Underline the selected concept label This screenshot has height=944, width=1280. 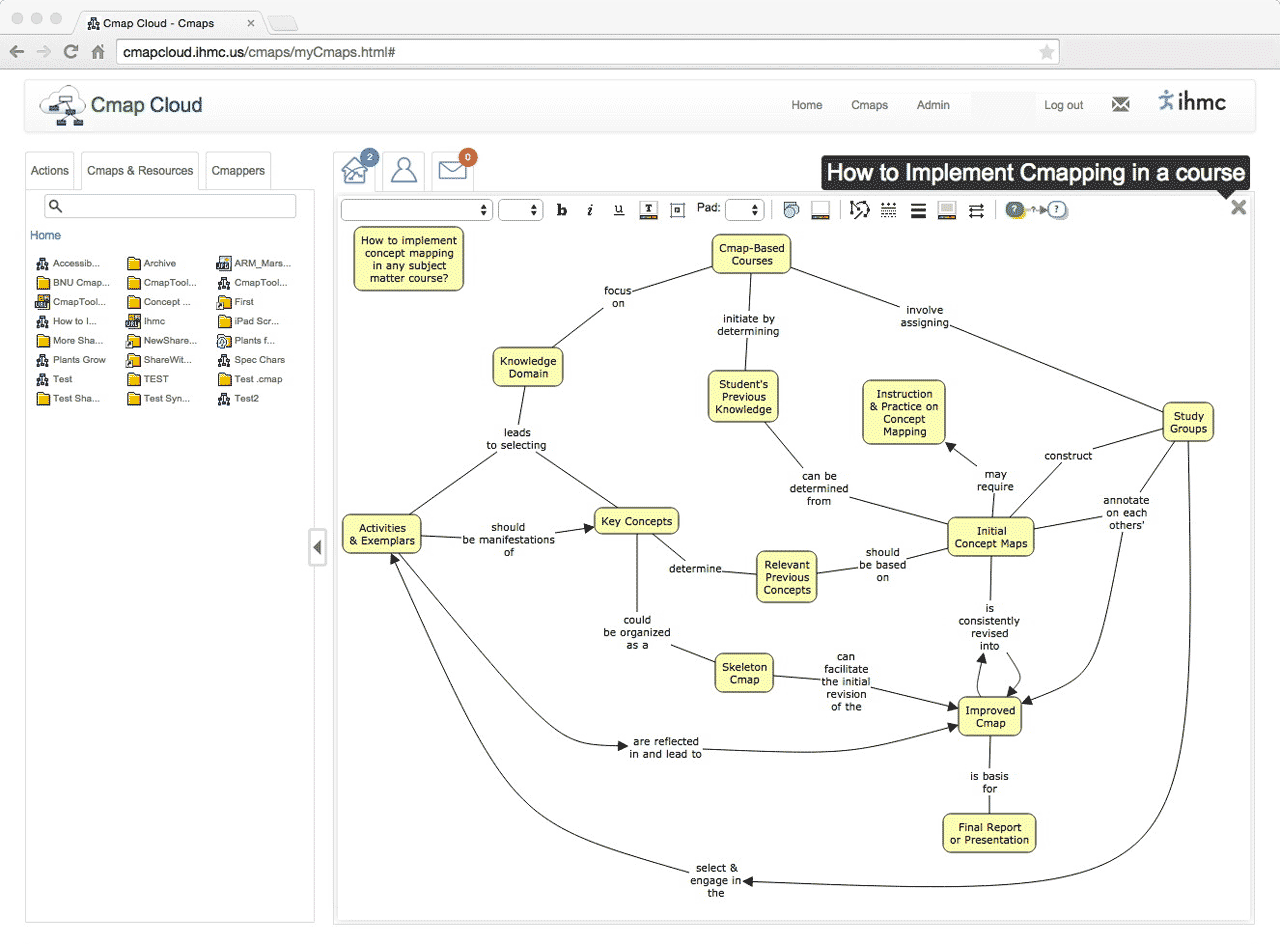(619, 210)
